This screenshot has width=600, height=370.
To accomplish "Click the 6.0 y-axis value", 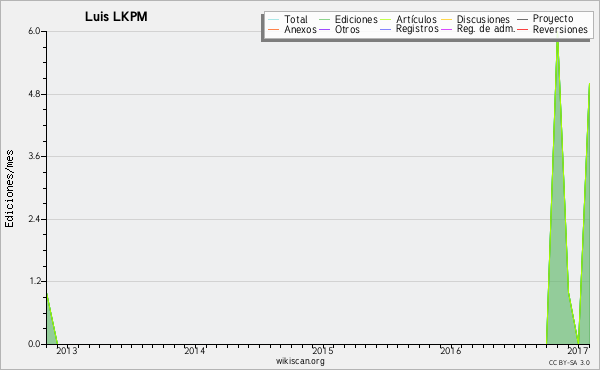I will 34,31.
